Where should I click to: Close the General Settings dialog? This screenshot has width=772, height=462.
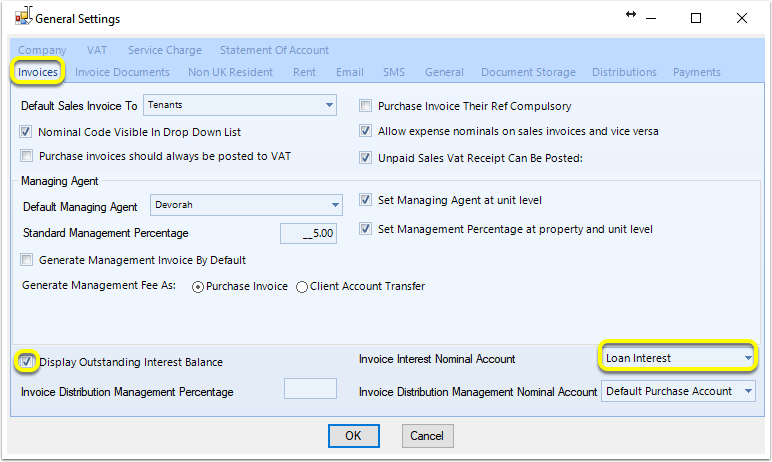tap(741, 18)
